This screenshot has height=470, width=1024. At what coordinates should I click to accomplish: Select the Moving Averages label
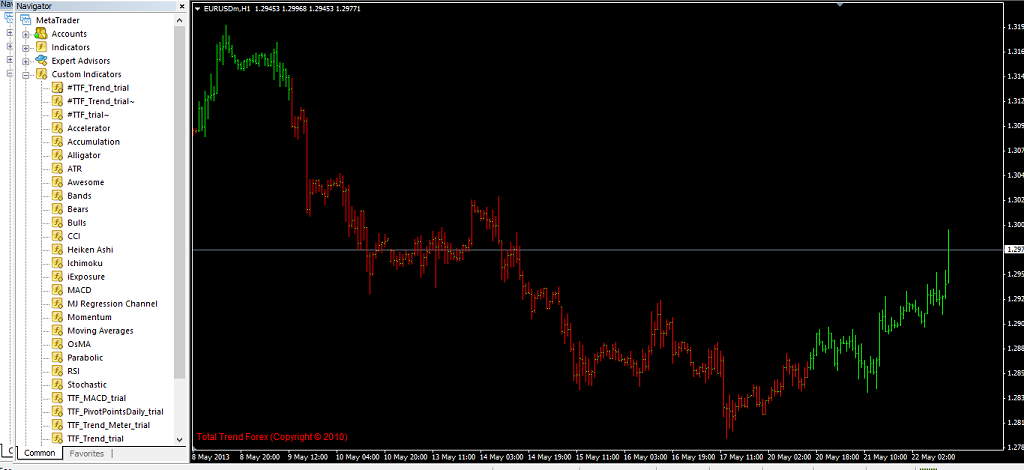[100, 331]
